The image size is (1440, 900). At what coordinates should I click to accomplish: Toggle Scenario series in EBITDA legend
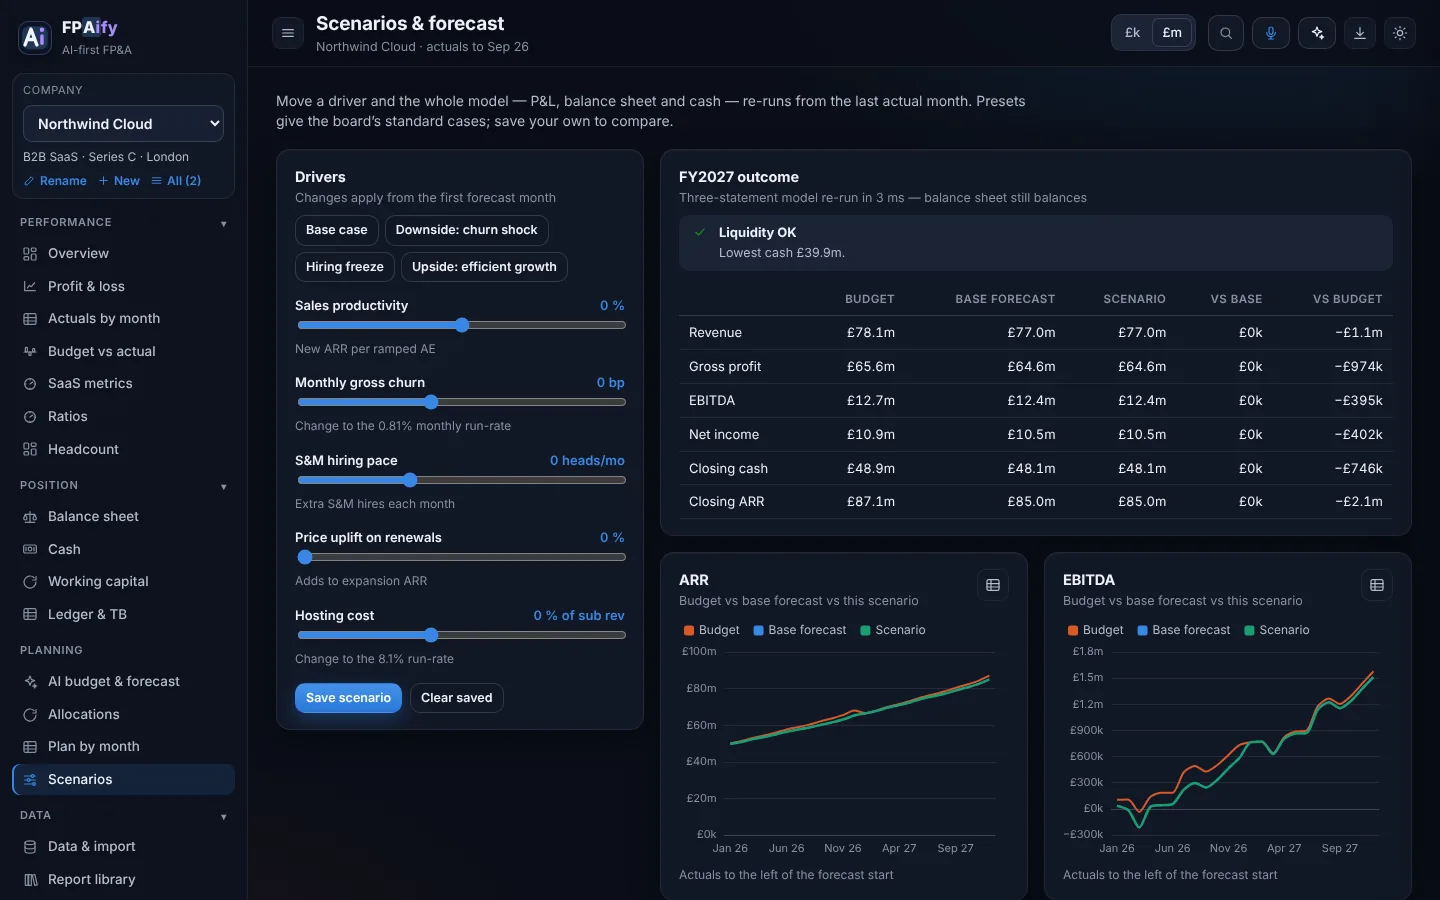[1277, 630]
